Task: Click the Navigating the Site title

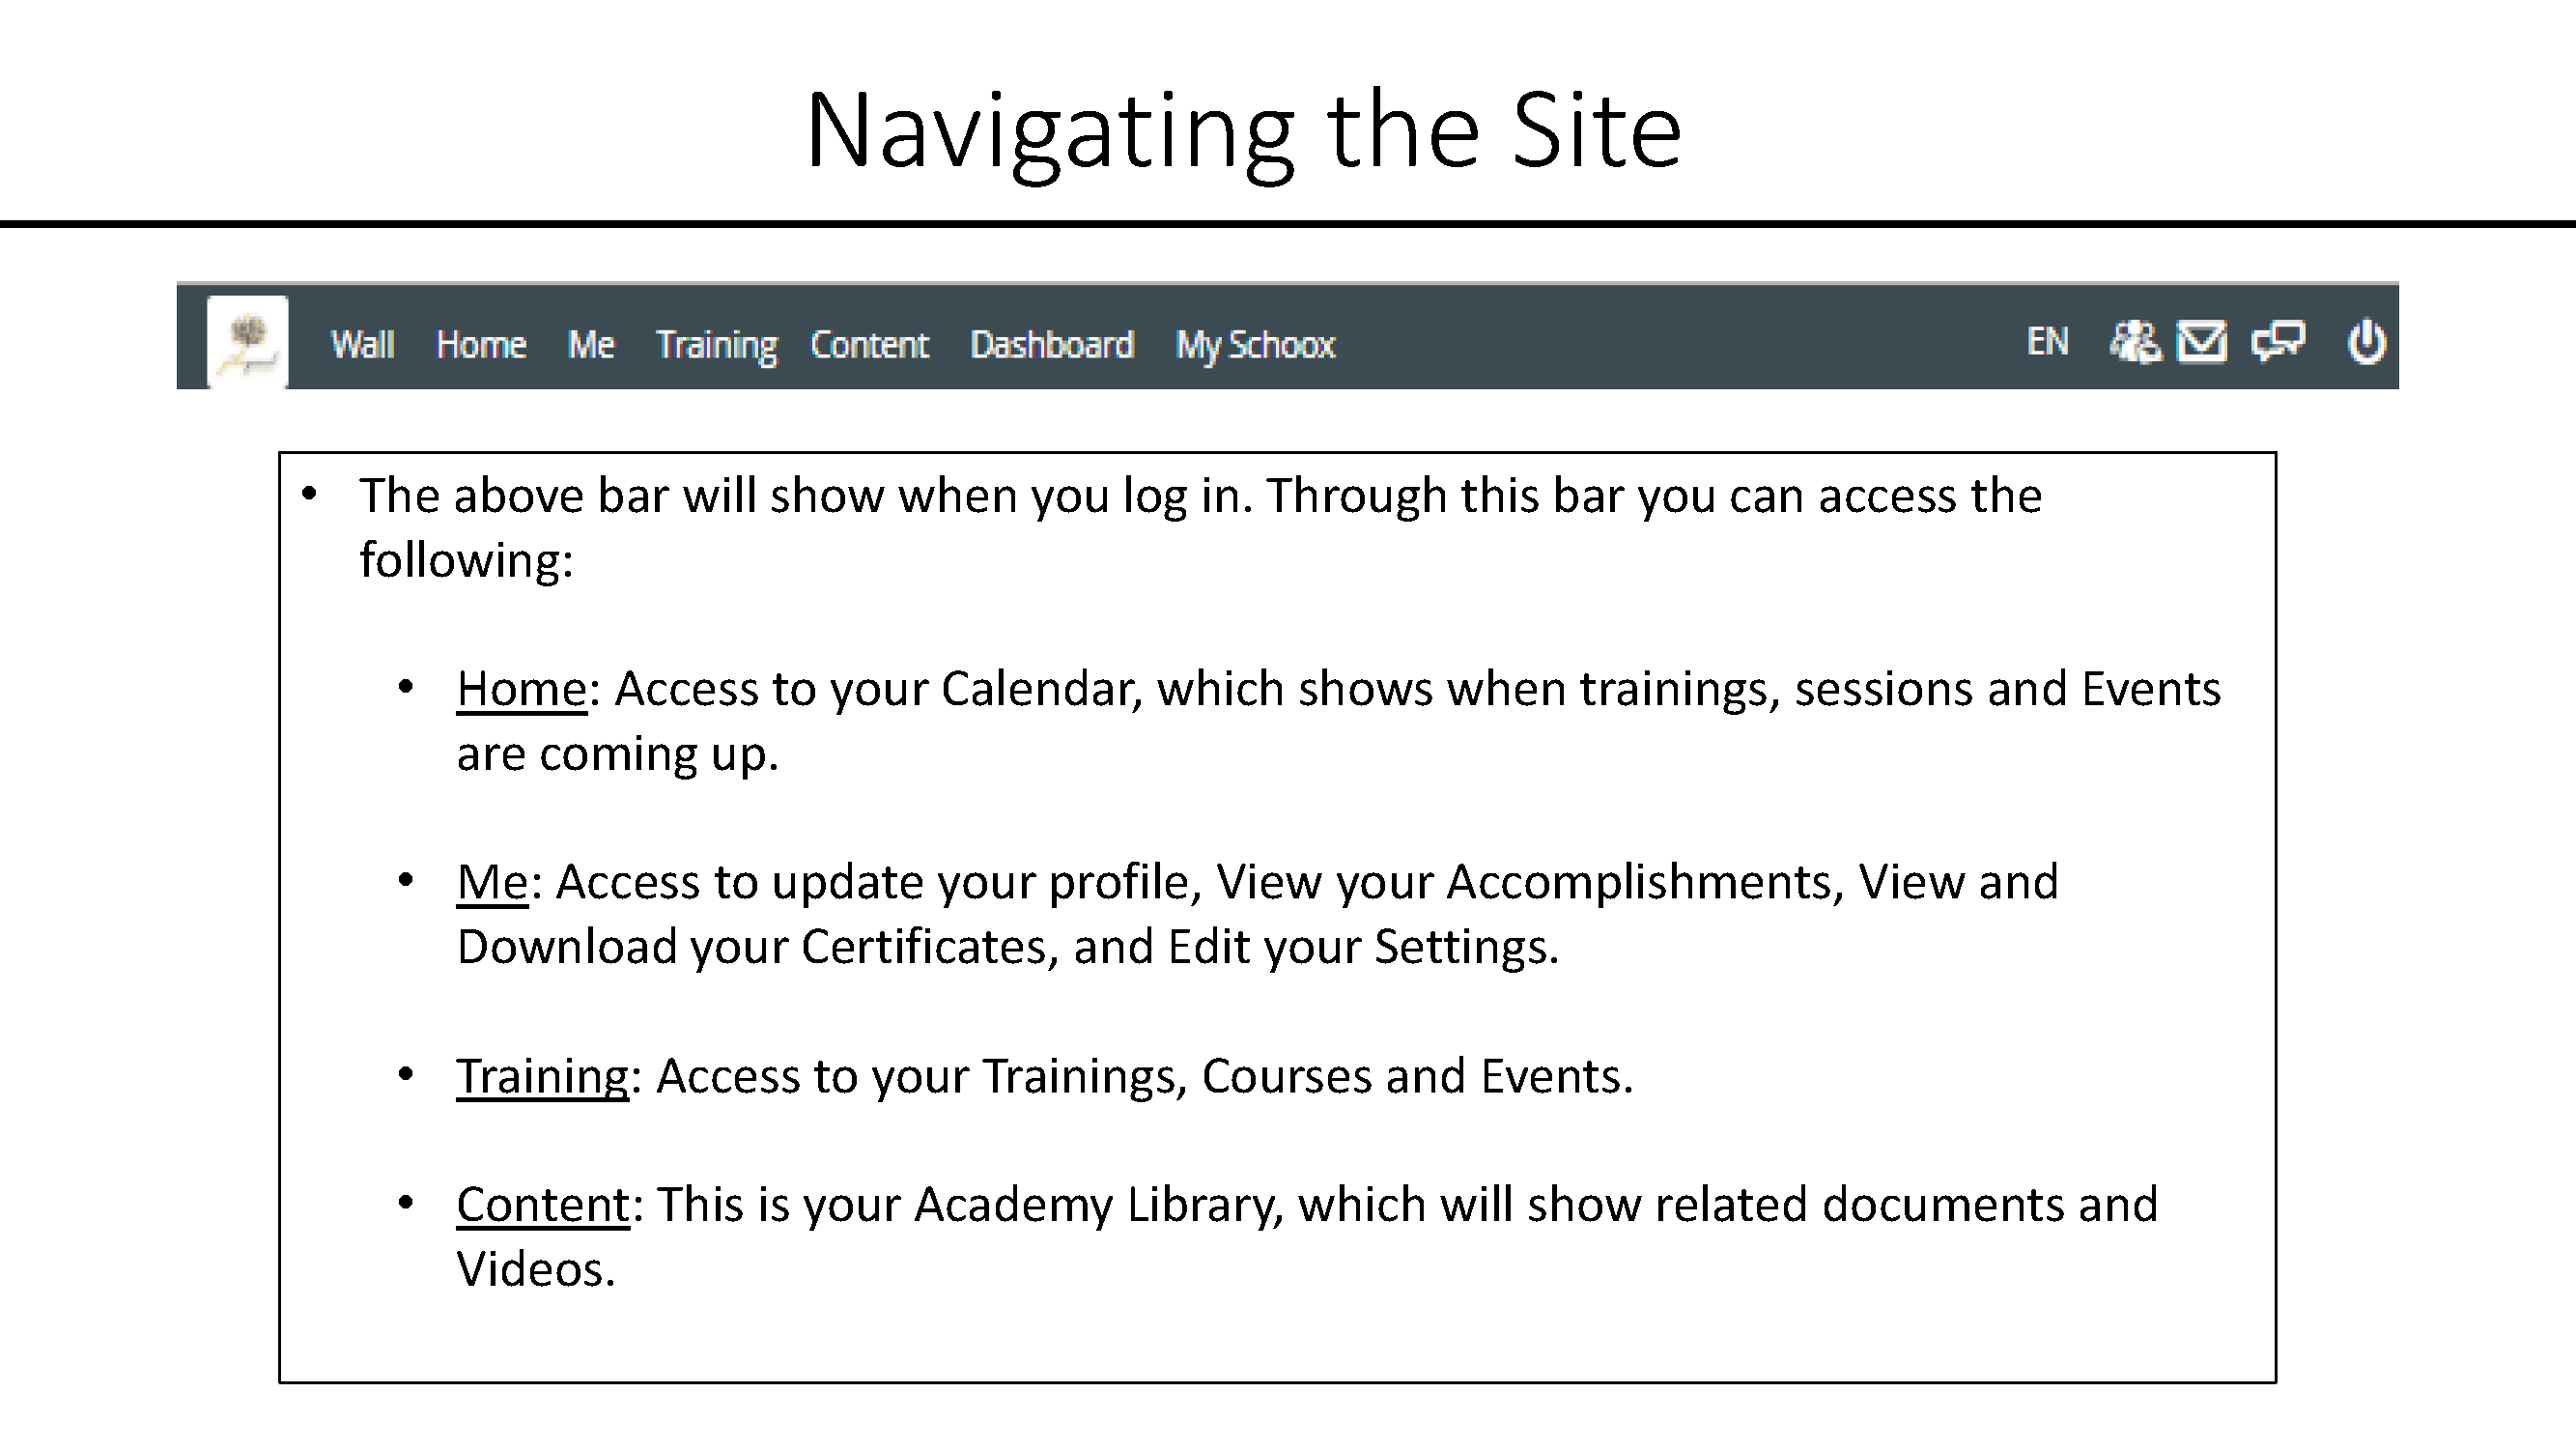Action: tap(1243, 132)
